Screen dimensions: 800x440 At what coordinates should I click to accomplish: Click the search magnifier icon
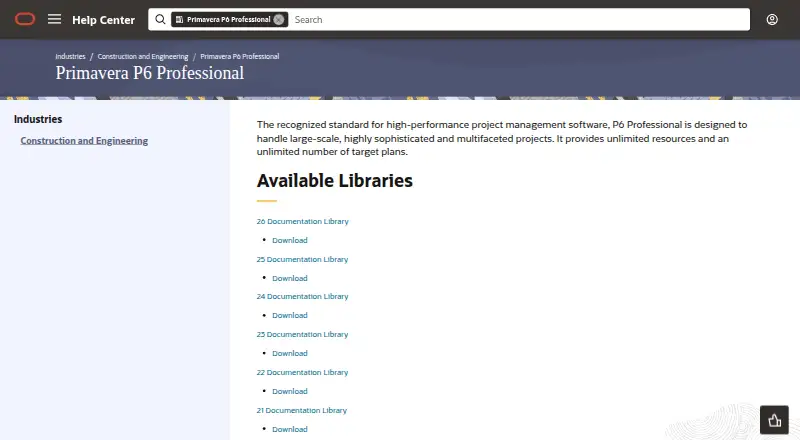160,19
